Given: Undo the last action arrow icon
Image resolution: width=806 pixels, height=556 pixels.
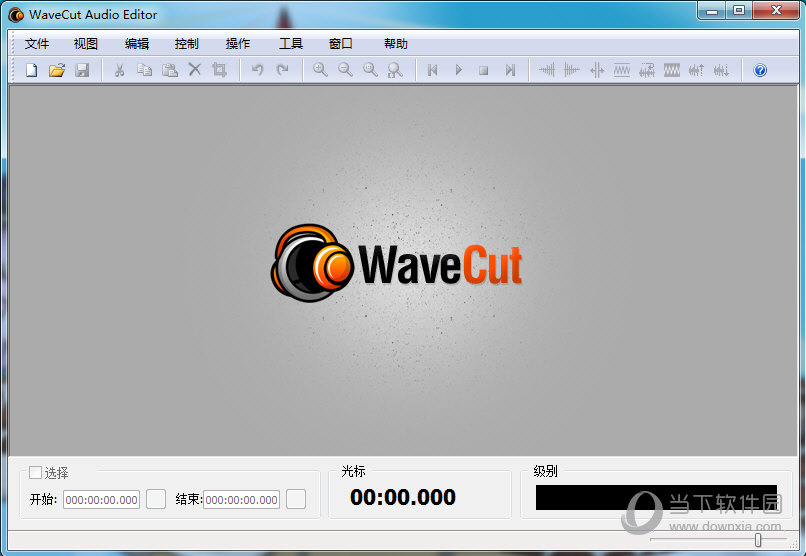Looking at the screenshot, I should (258, 69).
